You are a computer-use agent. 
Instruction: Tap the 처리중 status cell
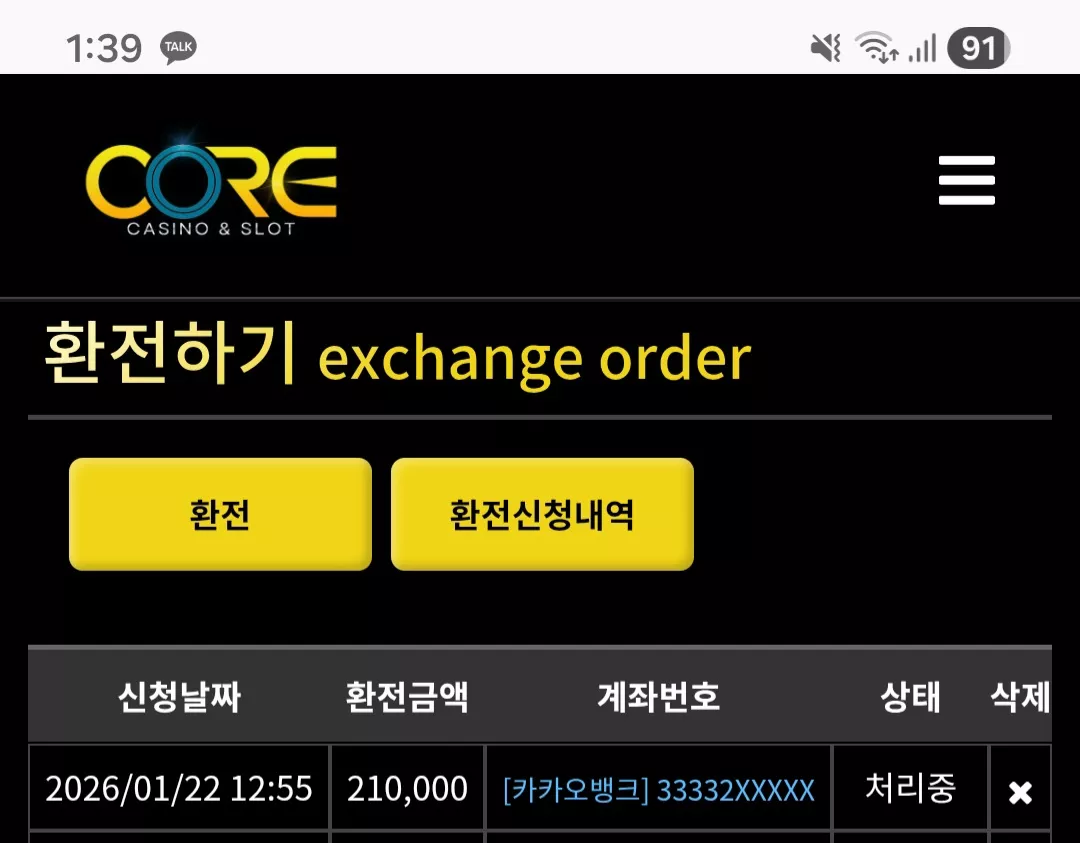[x=911, y=787]
